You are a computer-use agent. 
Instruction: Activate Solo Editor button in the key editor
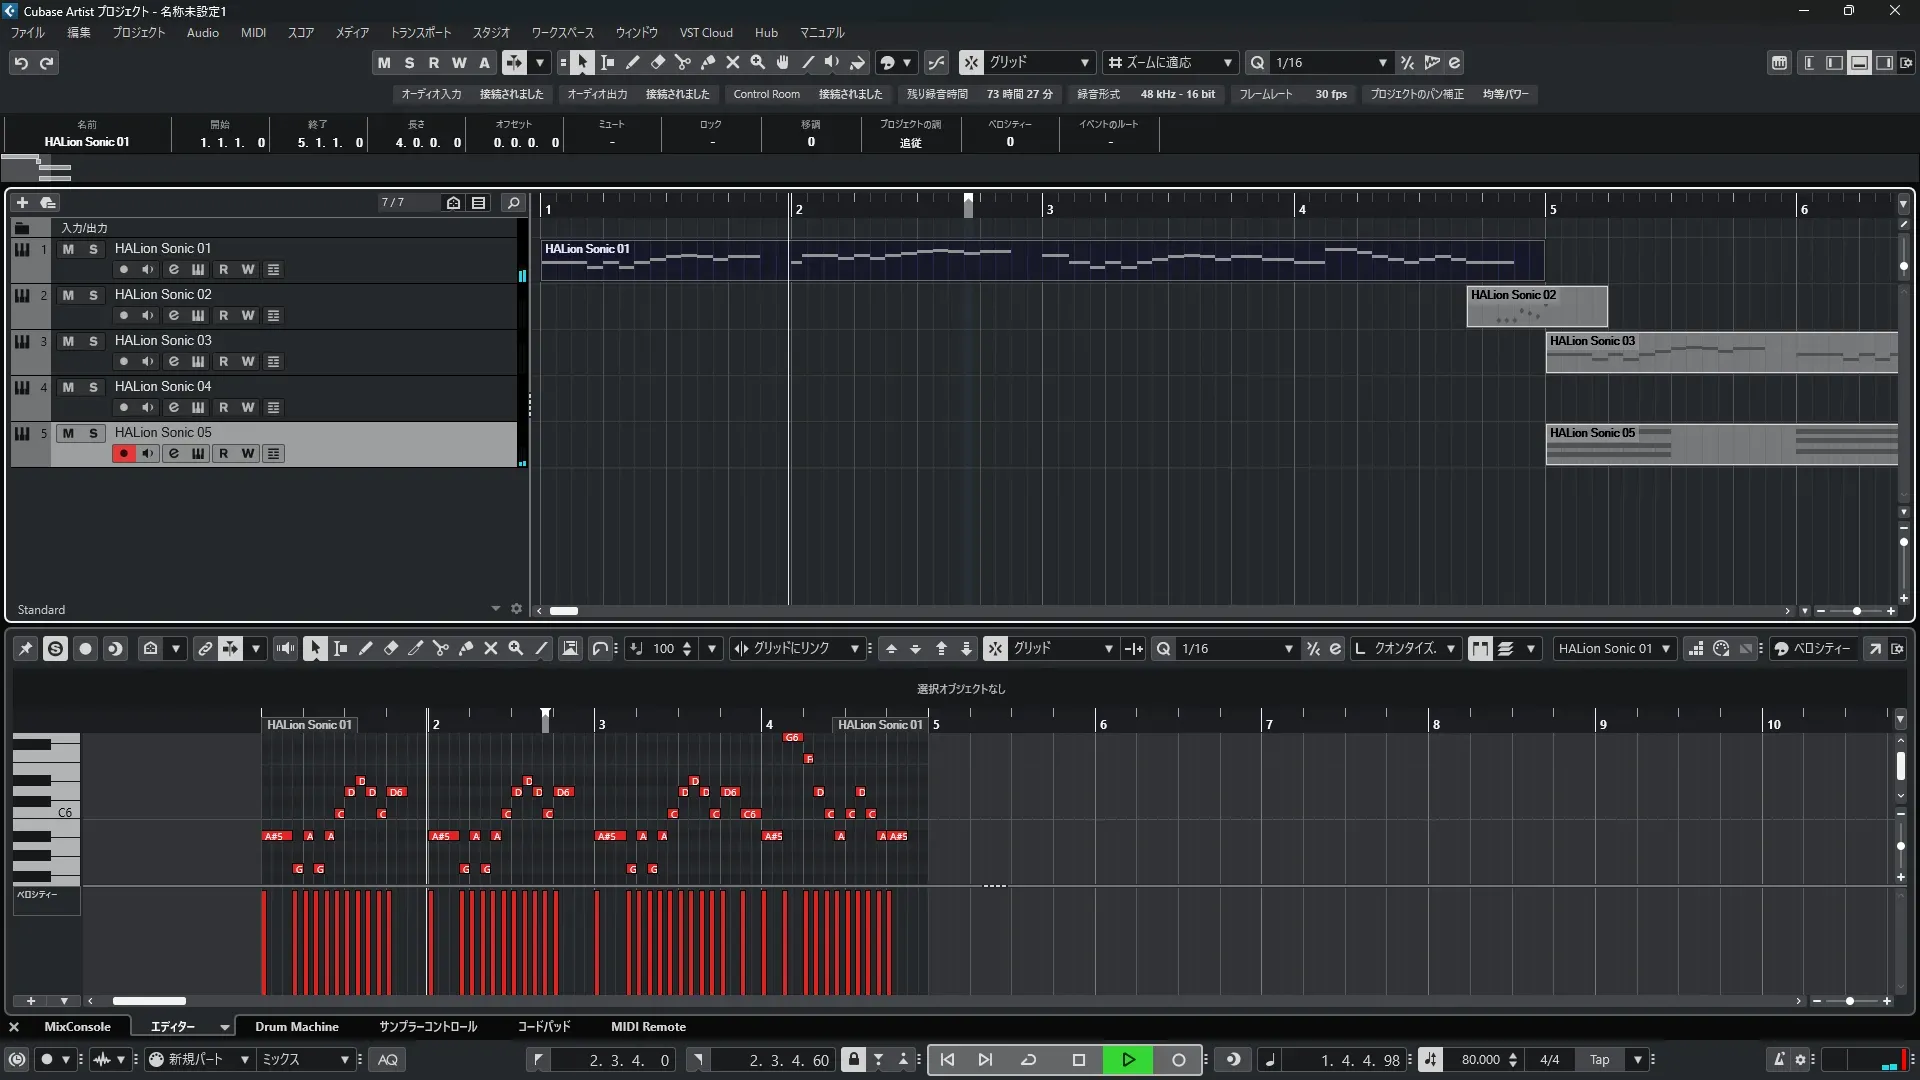55,649
